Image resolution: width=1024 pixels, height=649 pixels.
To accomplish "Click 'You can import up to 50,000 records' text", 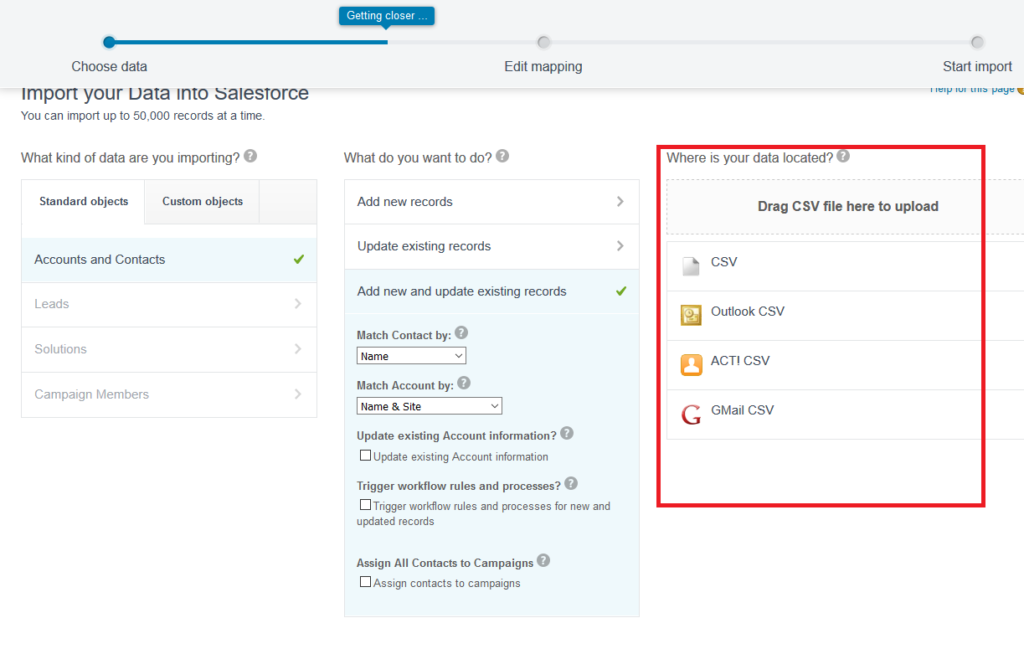I will (x=142, y=116).
